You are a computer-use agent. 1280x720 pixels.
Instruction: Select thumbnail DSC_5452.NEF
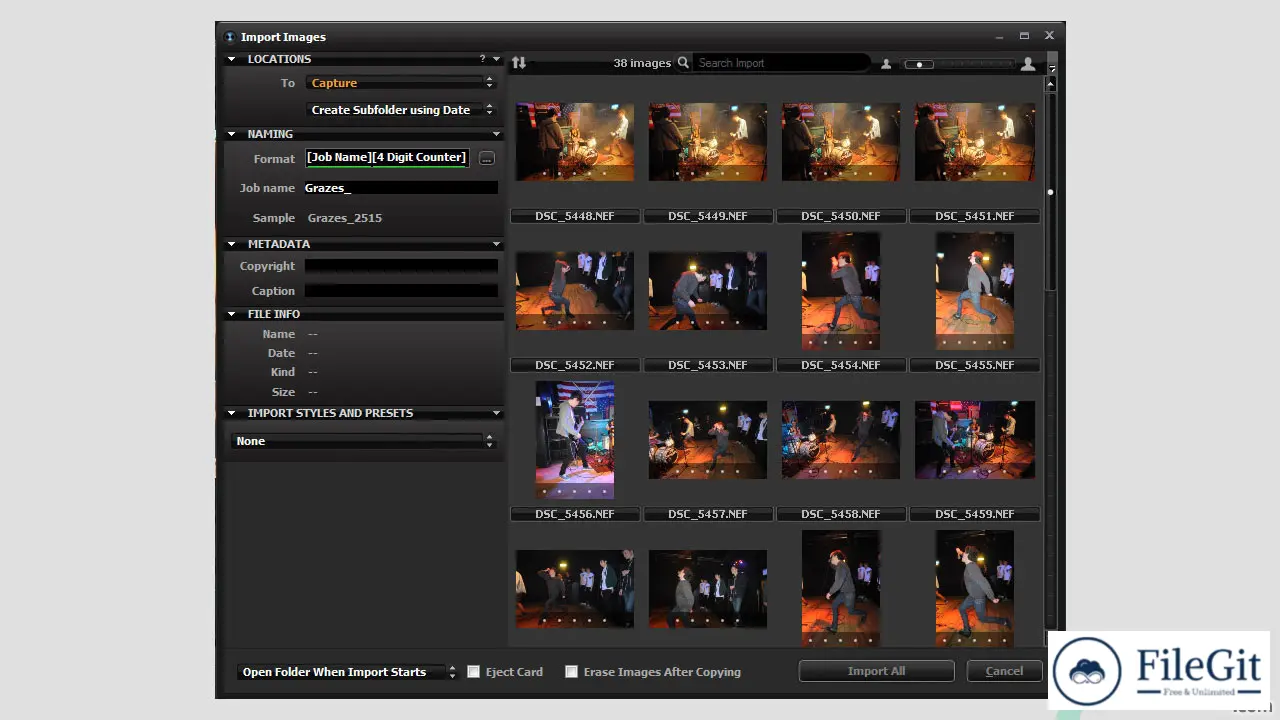575,291
